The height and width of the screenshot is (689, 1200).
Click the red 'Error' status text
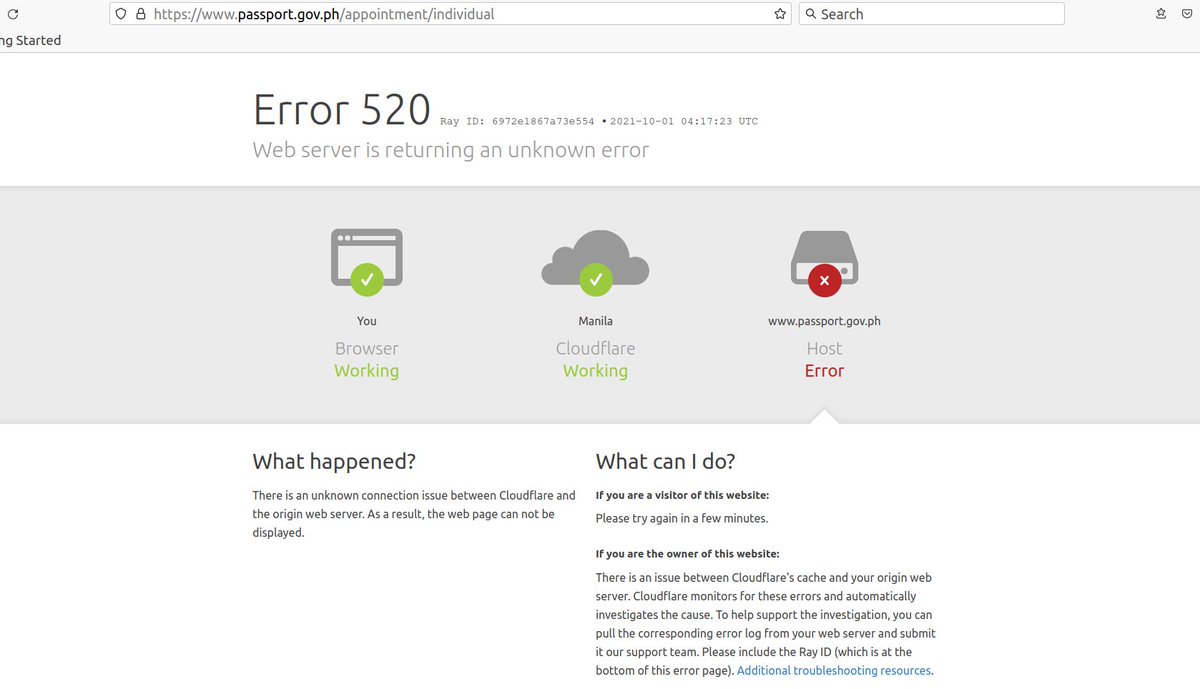[824, 371]
